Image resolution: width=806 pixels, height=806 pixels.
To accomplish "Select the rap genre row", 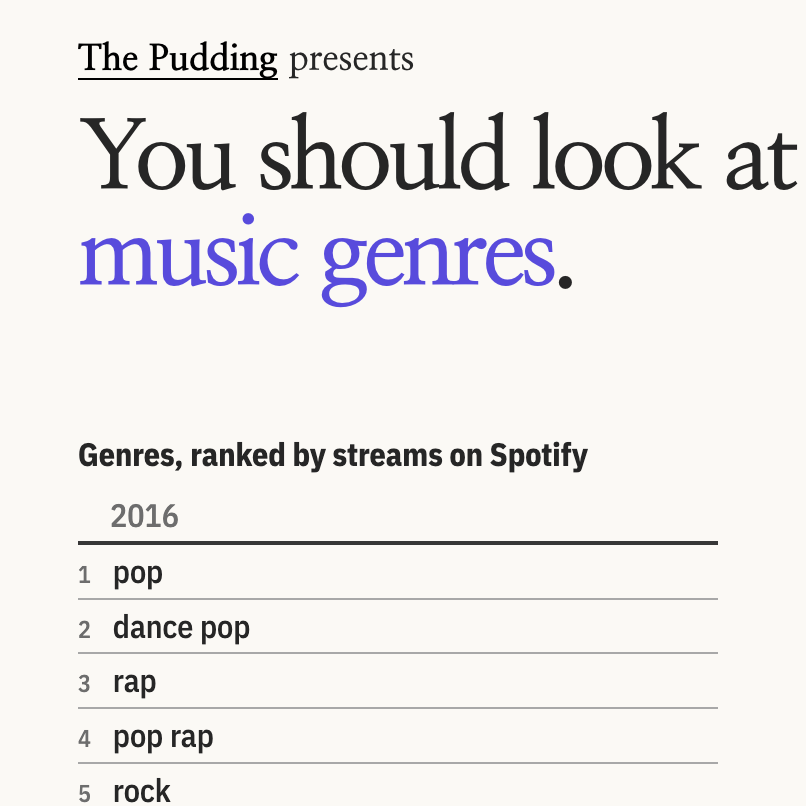I will tap(398, 682).
